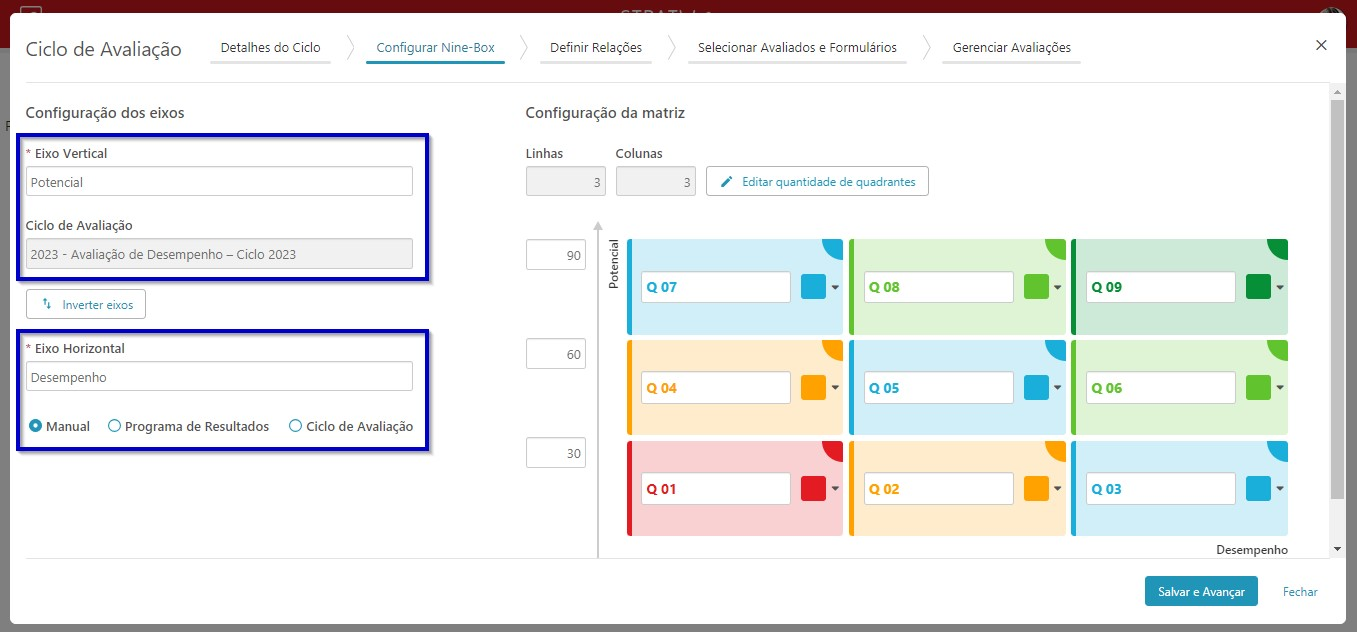The width and height of the screenshot is (1357, 632).
Task: Open the color dropdown arrow for Q 07
Action: pyautogui.click(x=834, y=288)
